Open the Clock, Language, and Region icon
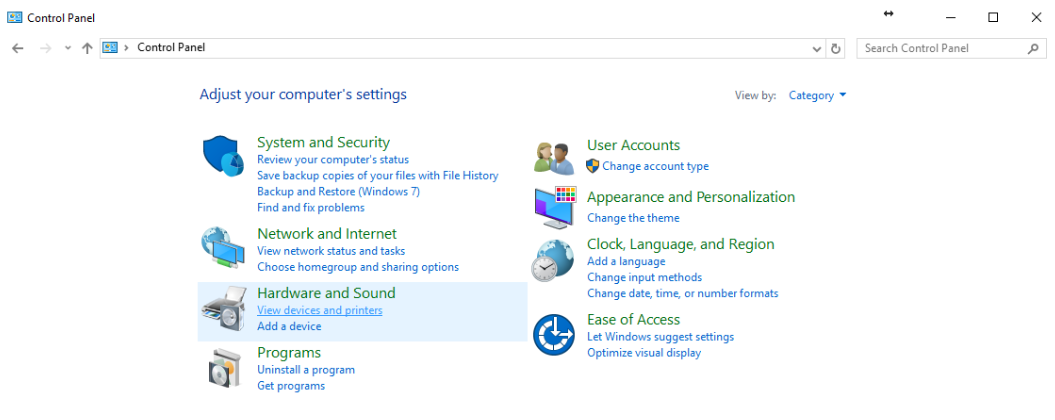This screenshot has width=1055, height=420. [x=554, y=260]
